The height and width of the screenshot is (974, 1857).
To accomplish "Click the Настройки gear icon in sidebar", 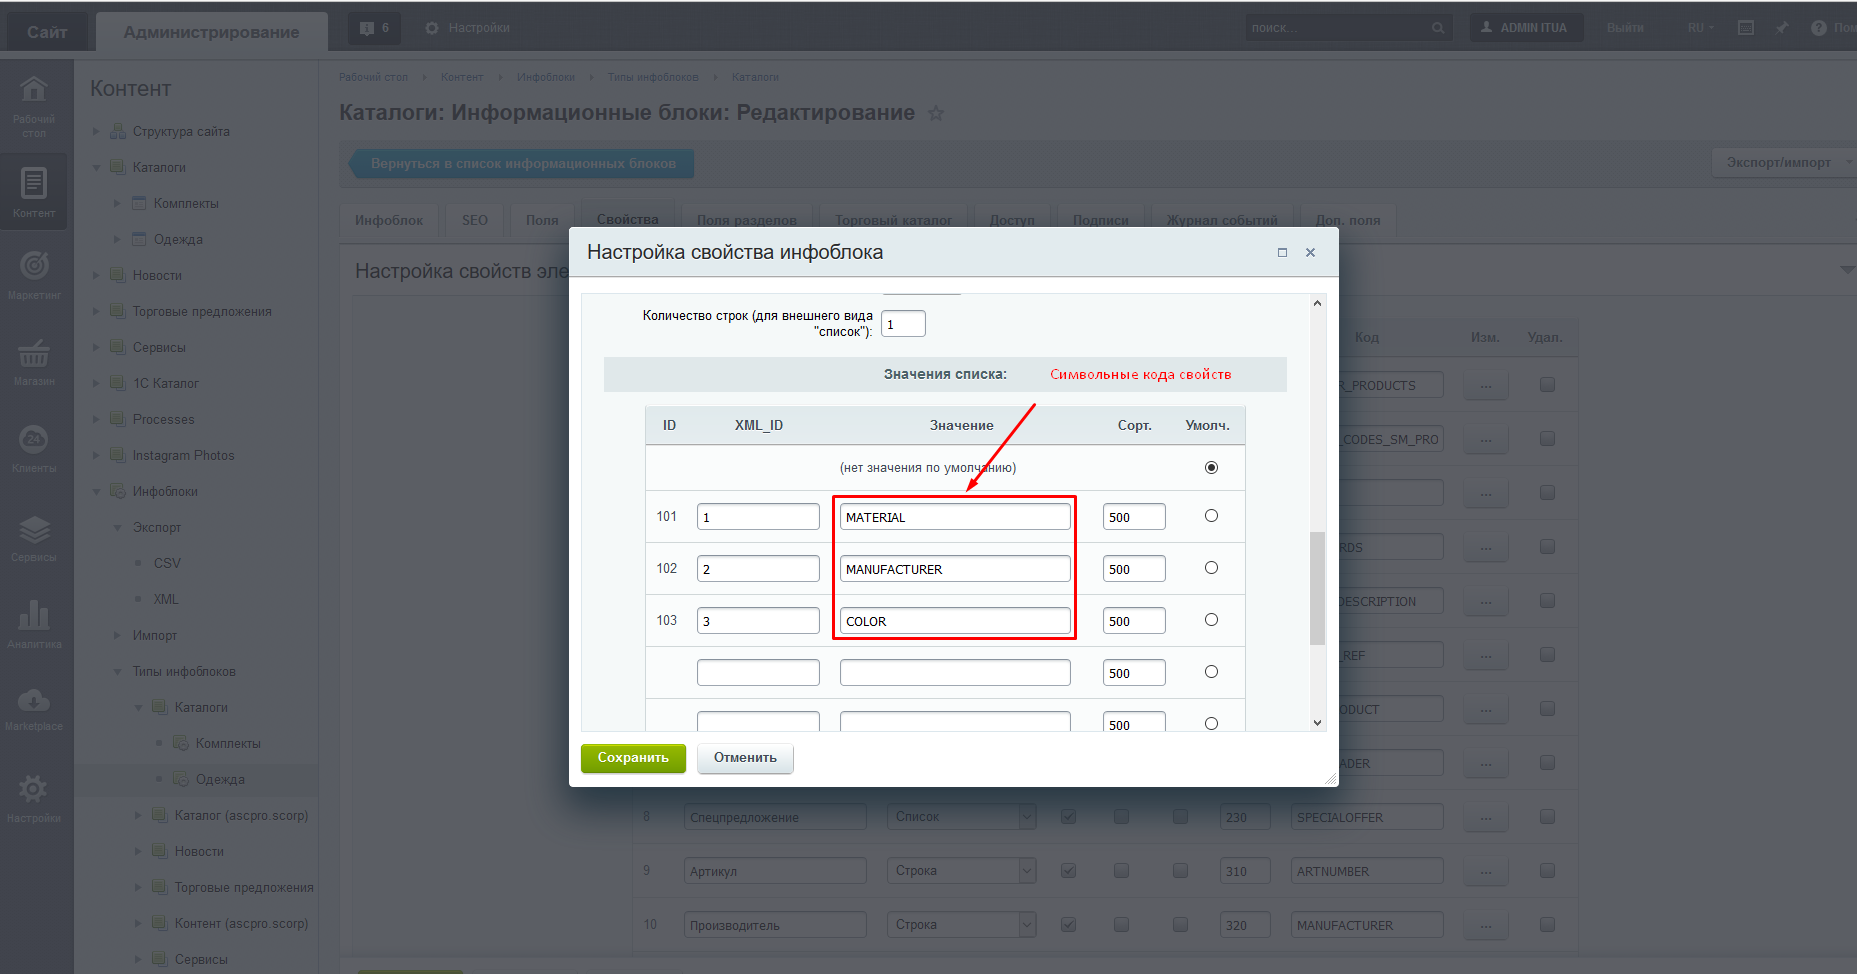I will pos(34,797).
